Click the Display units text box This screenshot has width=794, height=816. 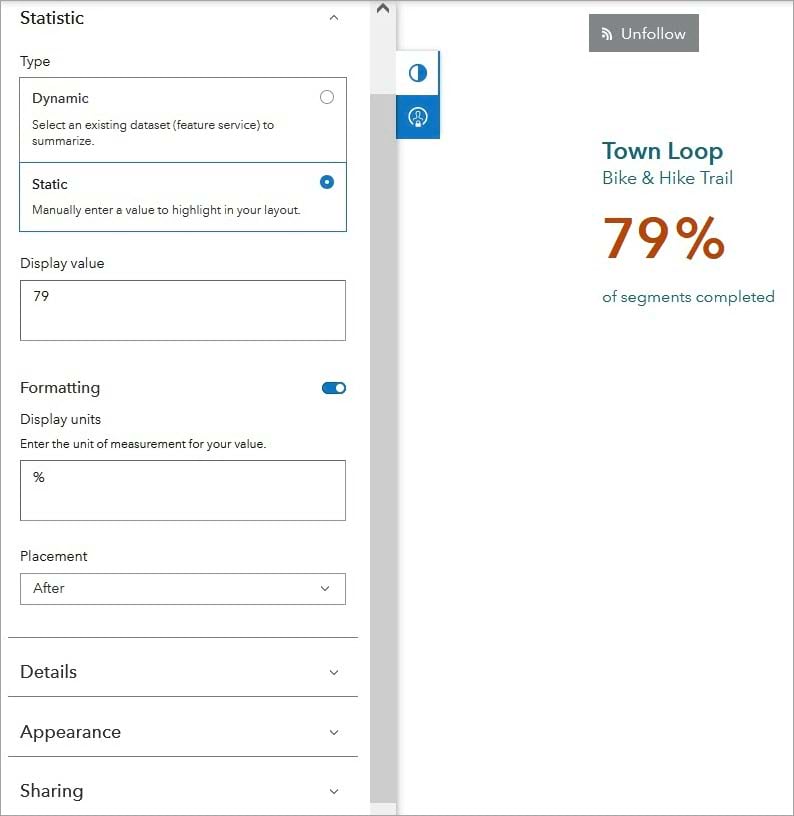[183, 490]
